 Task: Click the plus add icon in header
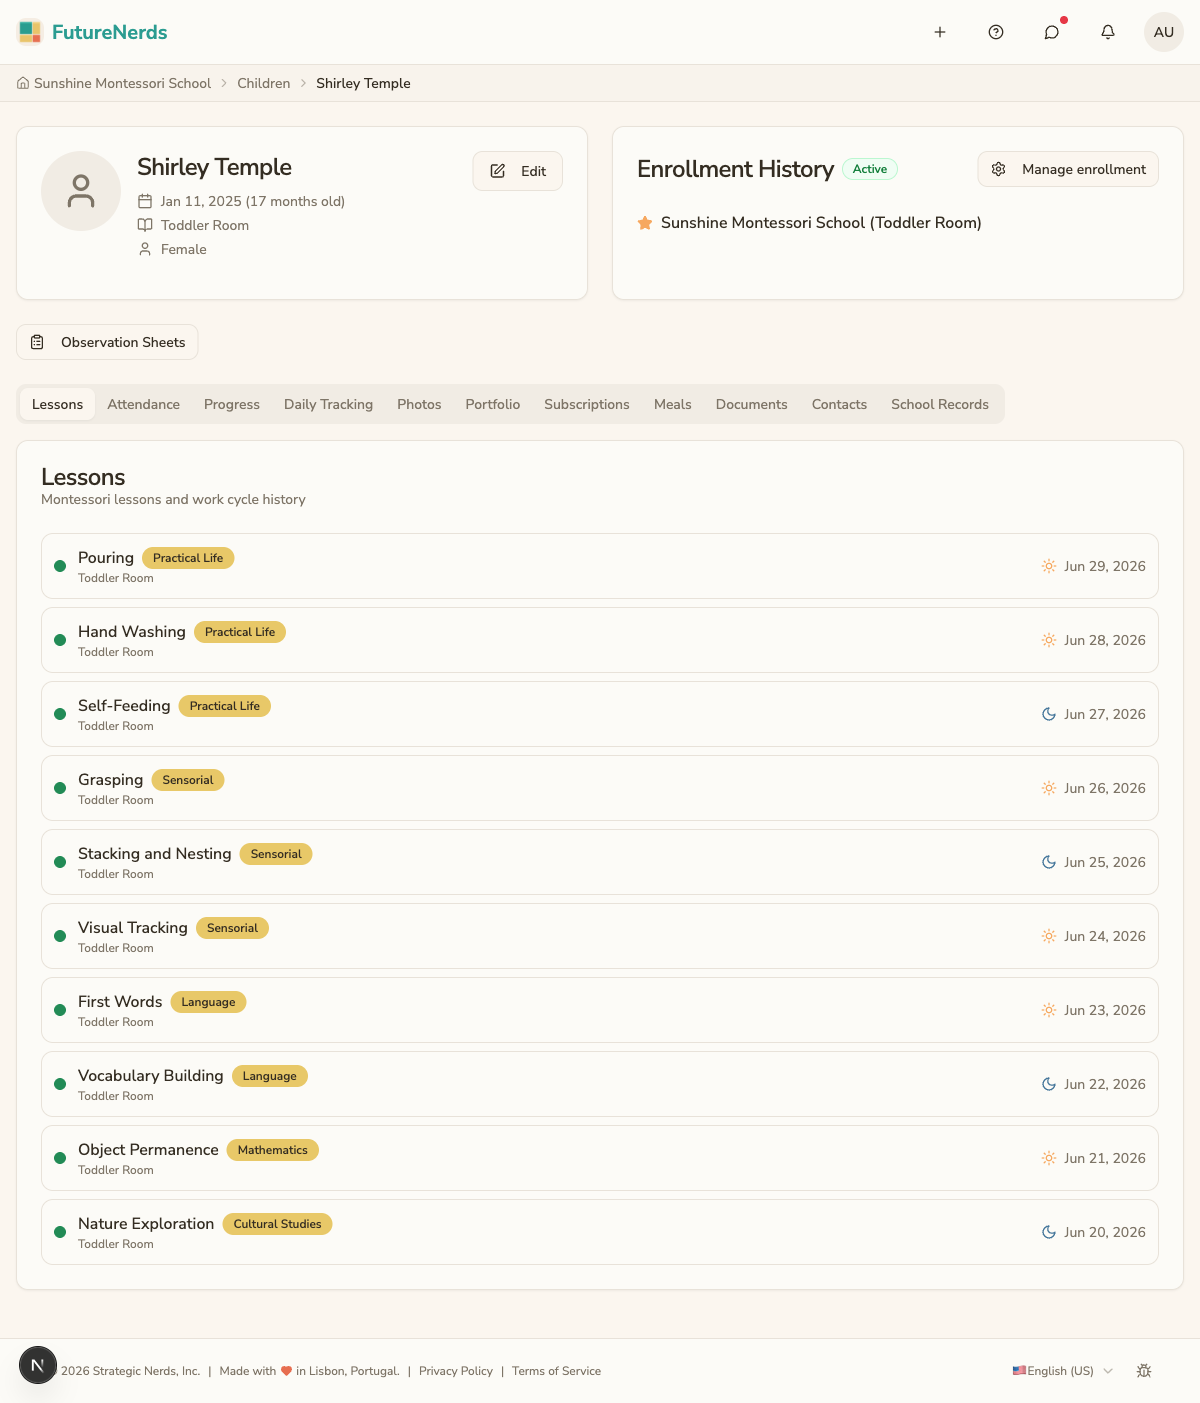[940, 32]
